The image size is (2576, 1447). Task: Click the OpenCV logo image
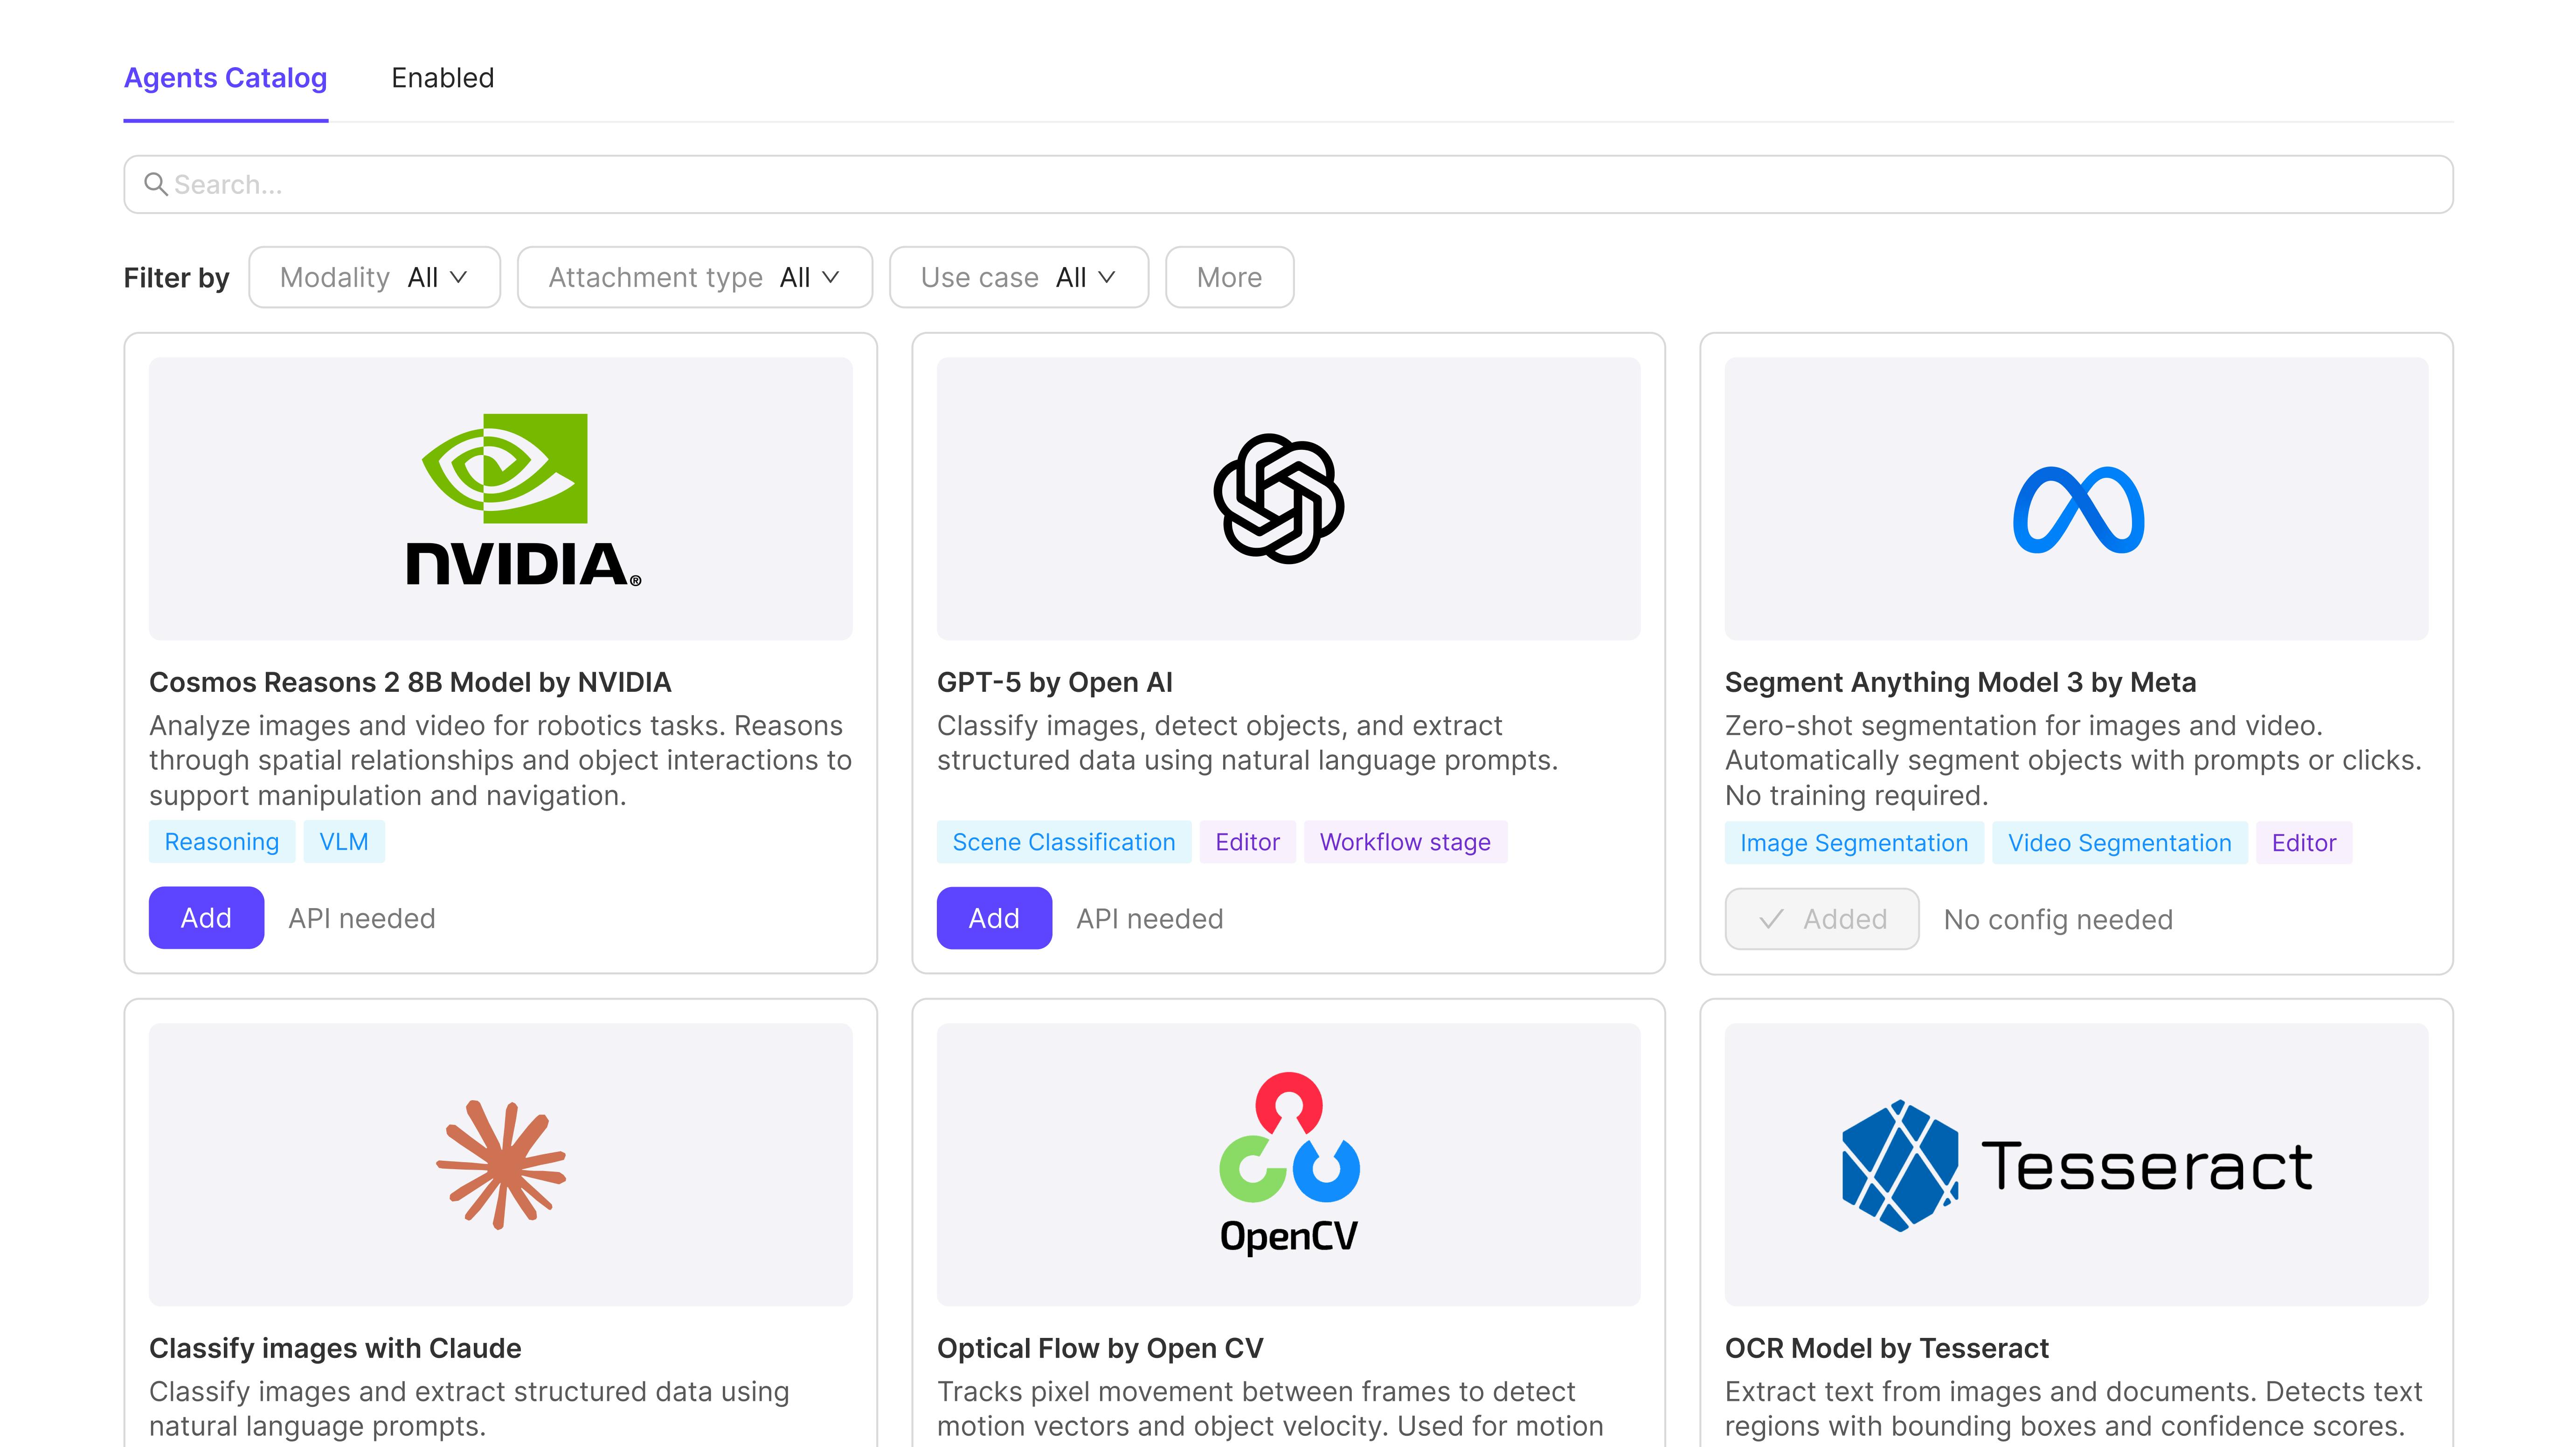1288,1164
